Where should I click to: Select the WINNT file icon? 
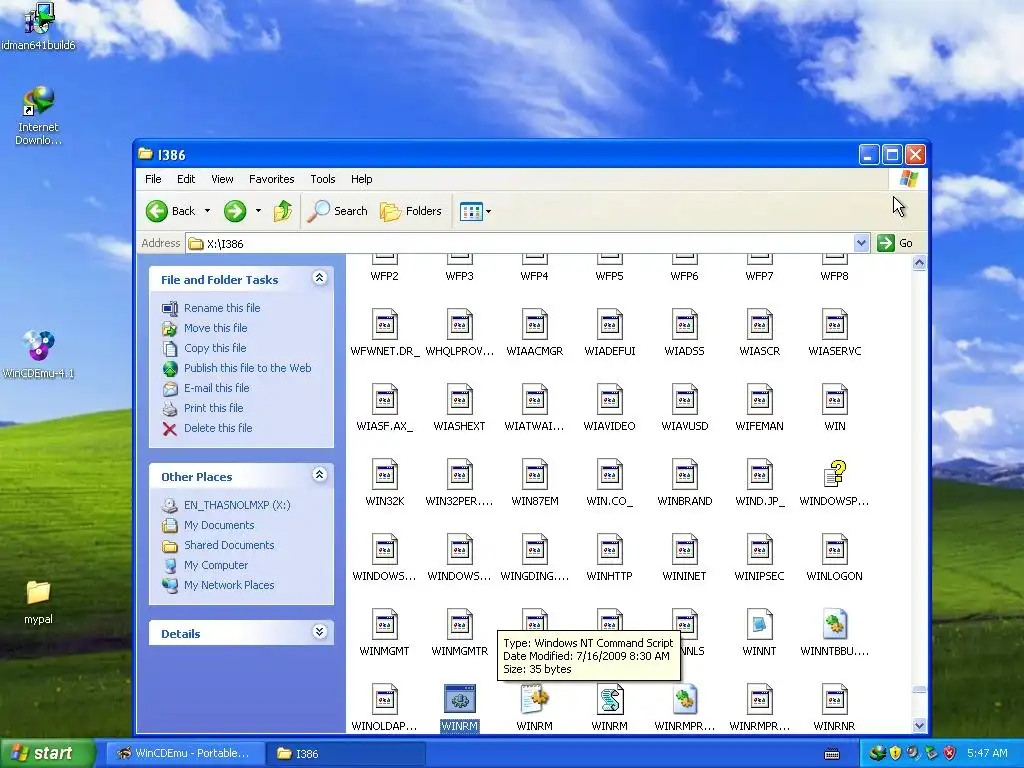click(x=760, y=625)
